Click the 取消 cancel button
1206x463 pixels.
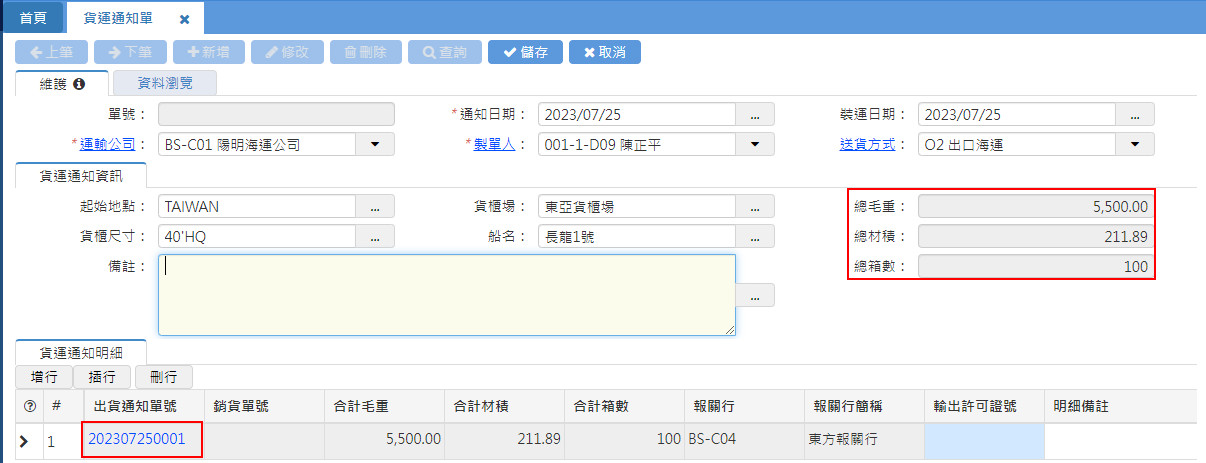click(x=604, y=52)
